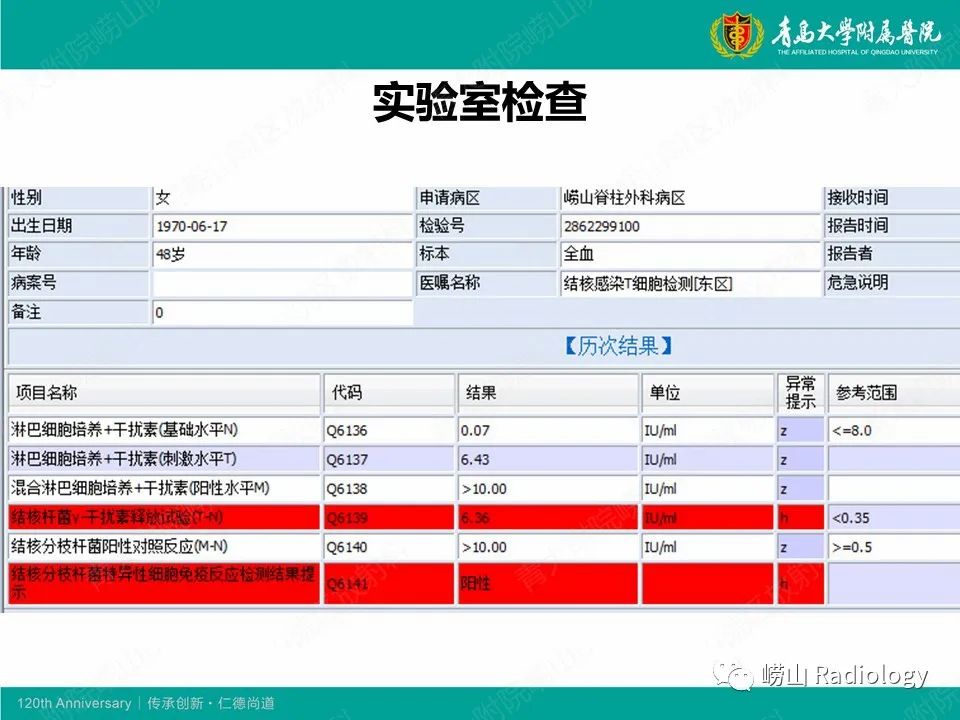
Task: Click the 结核感染T细胞检测[东区] field
Action: click(x=690, y=283)
